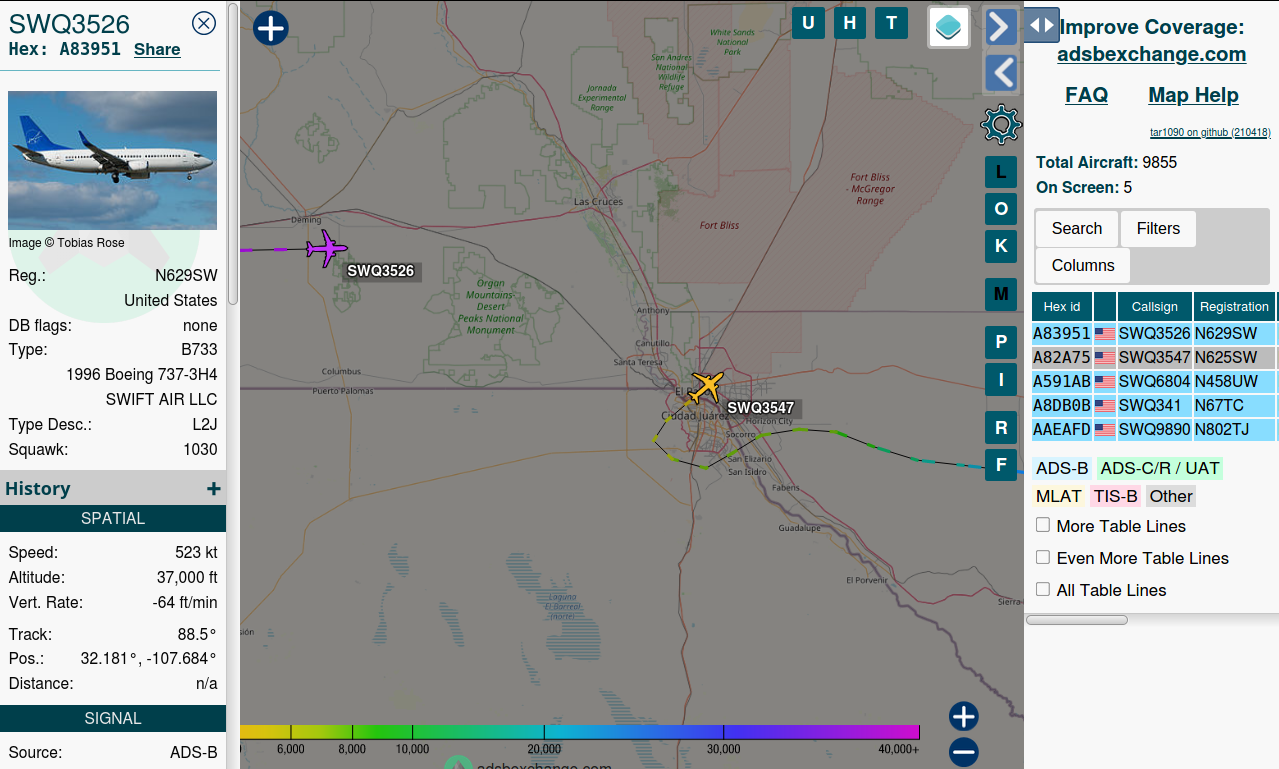Screen dimensions: 1279x769
Task: Click the left chevron sidebar arrow
Action: coord(1001,73)
